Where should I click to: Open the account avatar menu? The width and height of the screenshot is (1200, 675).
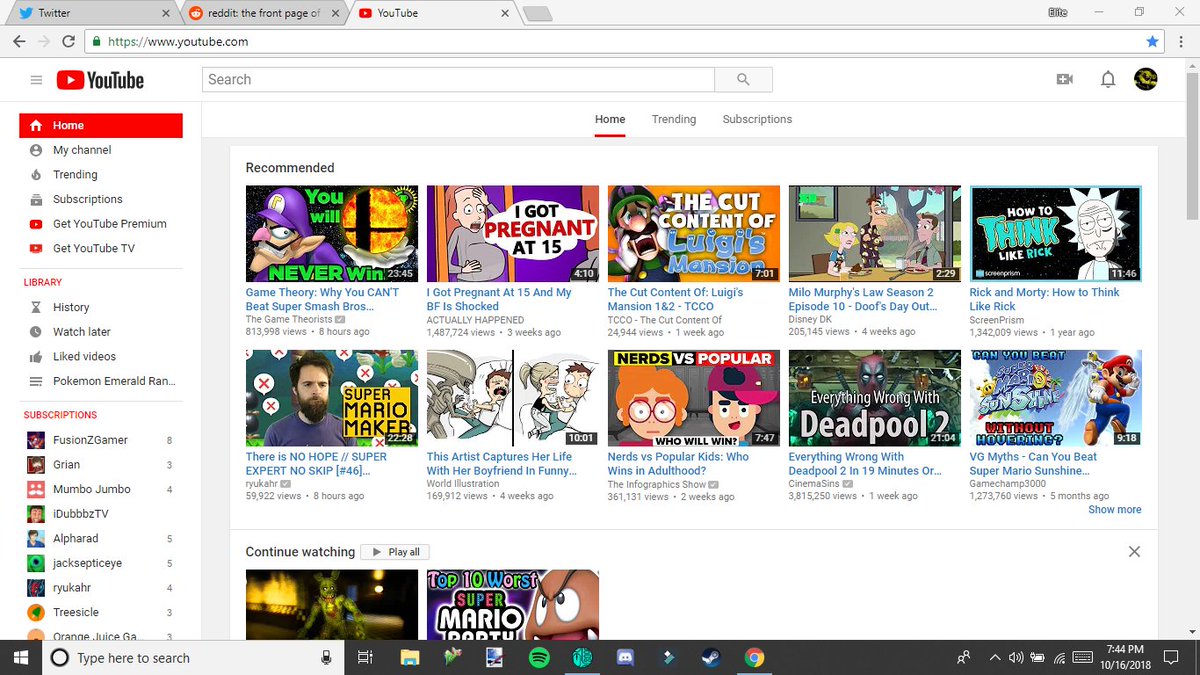click(x=1146, y=79)
